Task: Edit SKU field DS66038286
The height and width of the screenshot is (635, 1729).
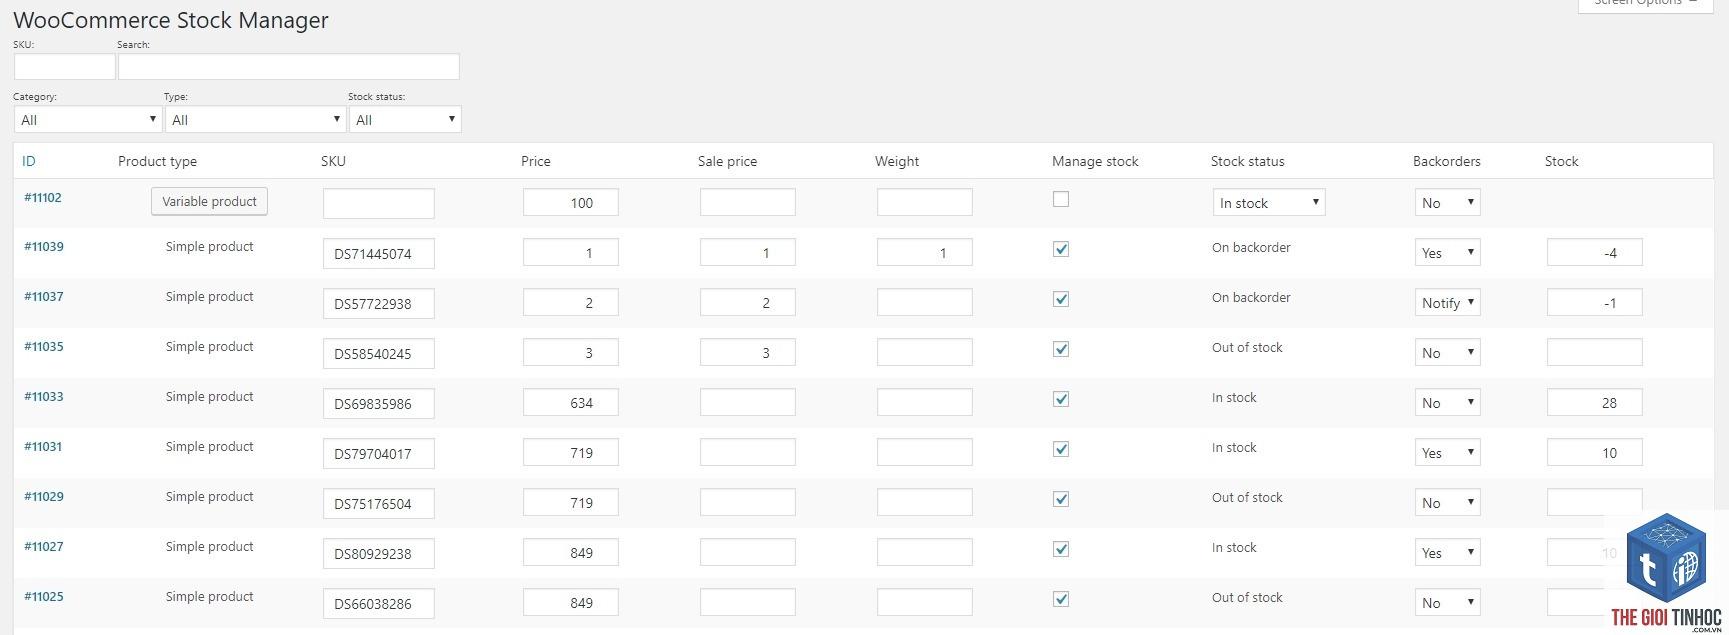Action: (x=379, y=603)
